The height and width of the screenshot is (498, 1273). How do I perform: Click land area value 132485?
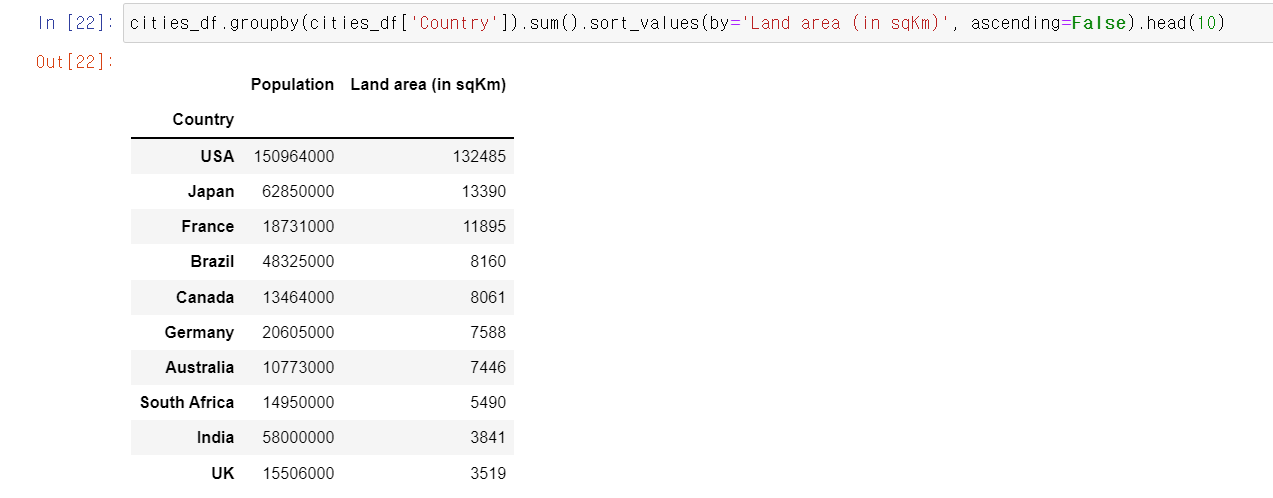click(x=479, y=157)
